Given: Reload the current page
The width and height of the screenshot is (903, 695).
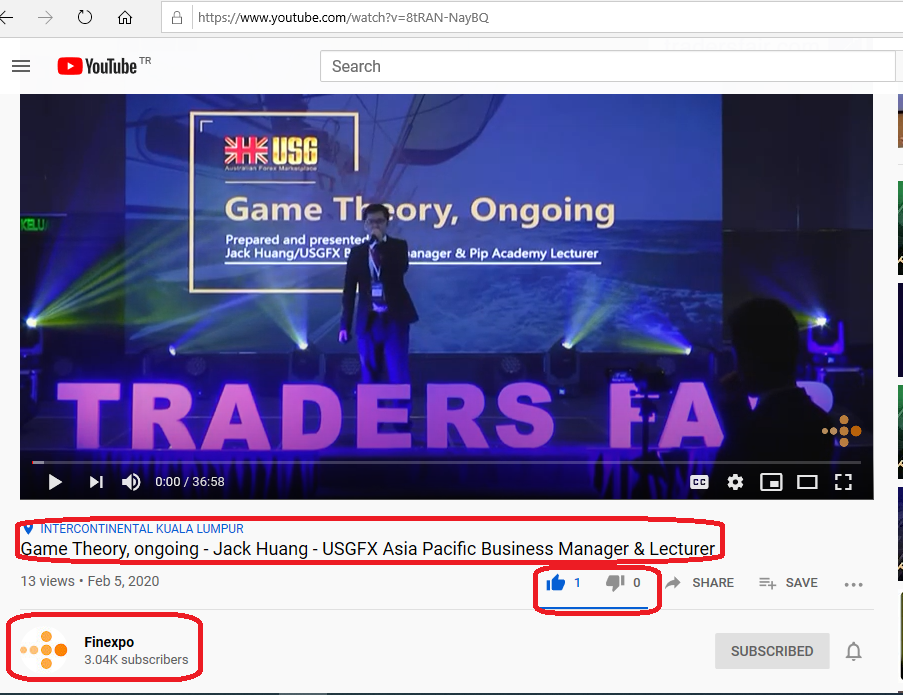Looking at the screenshot, I should point(85,17).
